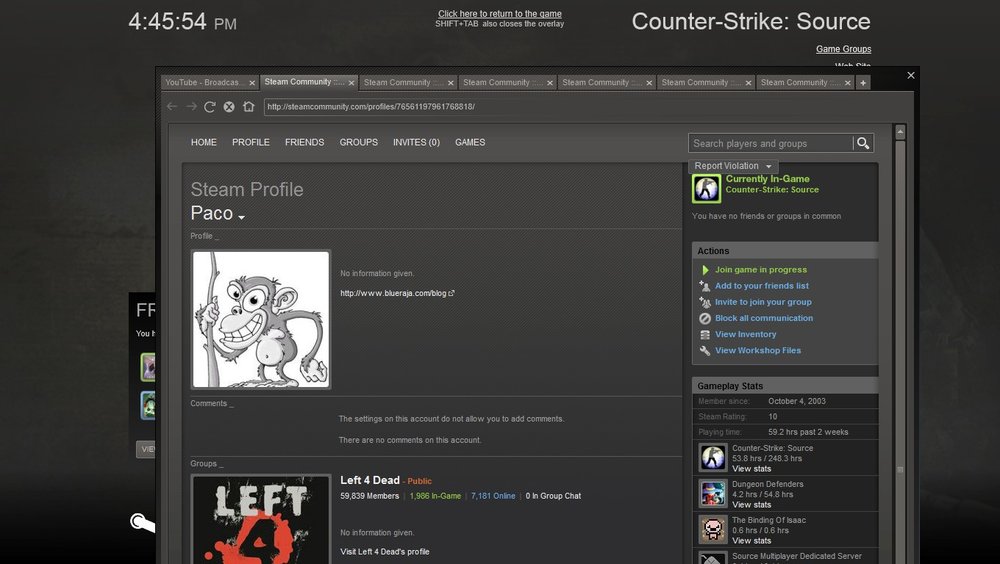Click the external-link icon beside blueraja.com

pyautogui.click(x=452, y=293)
